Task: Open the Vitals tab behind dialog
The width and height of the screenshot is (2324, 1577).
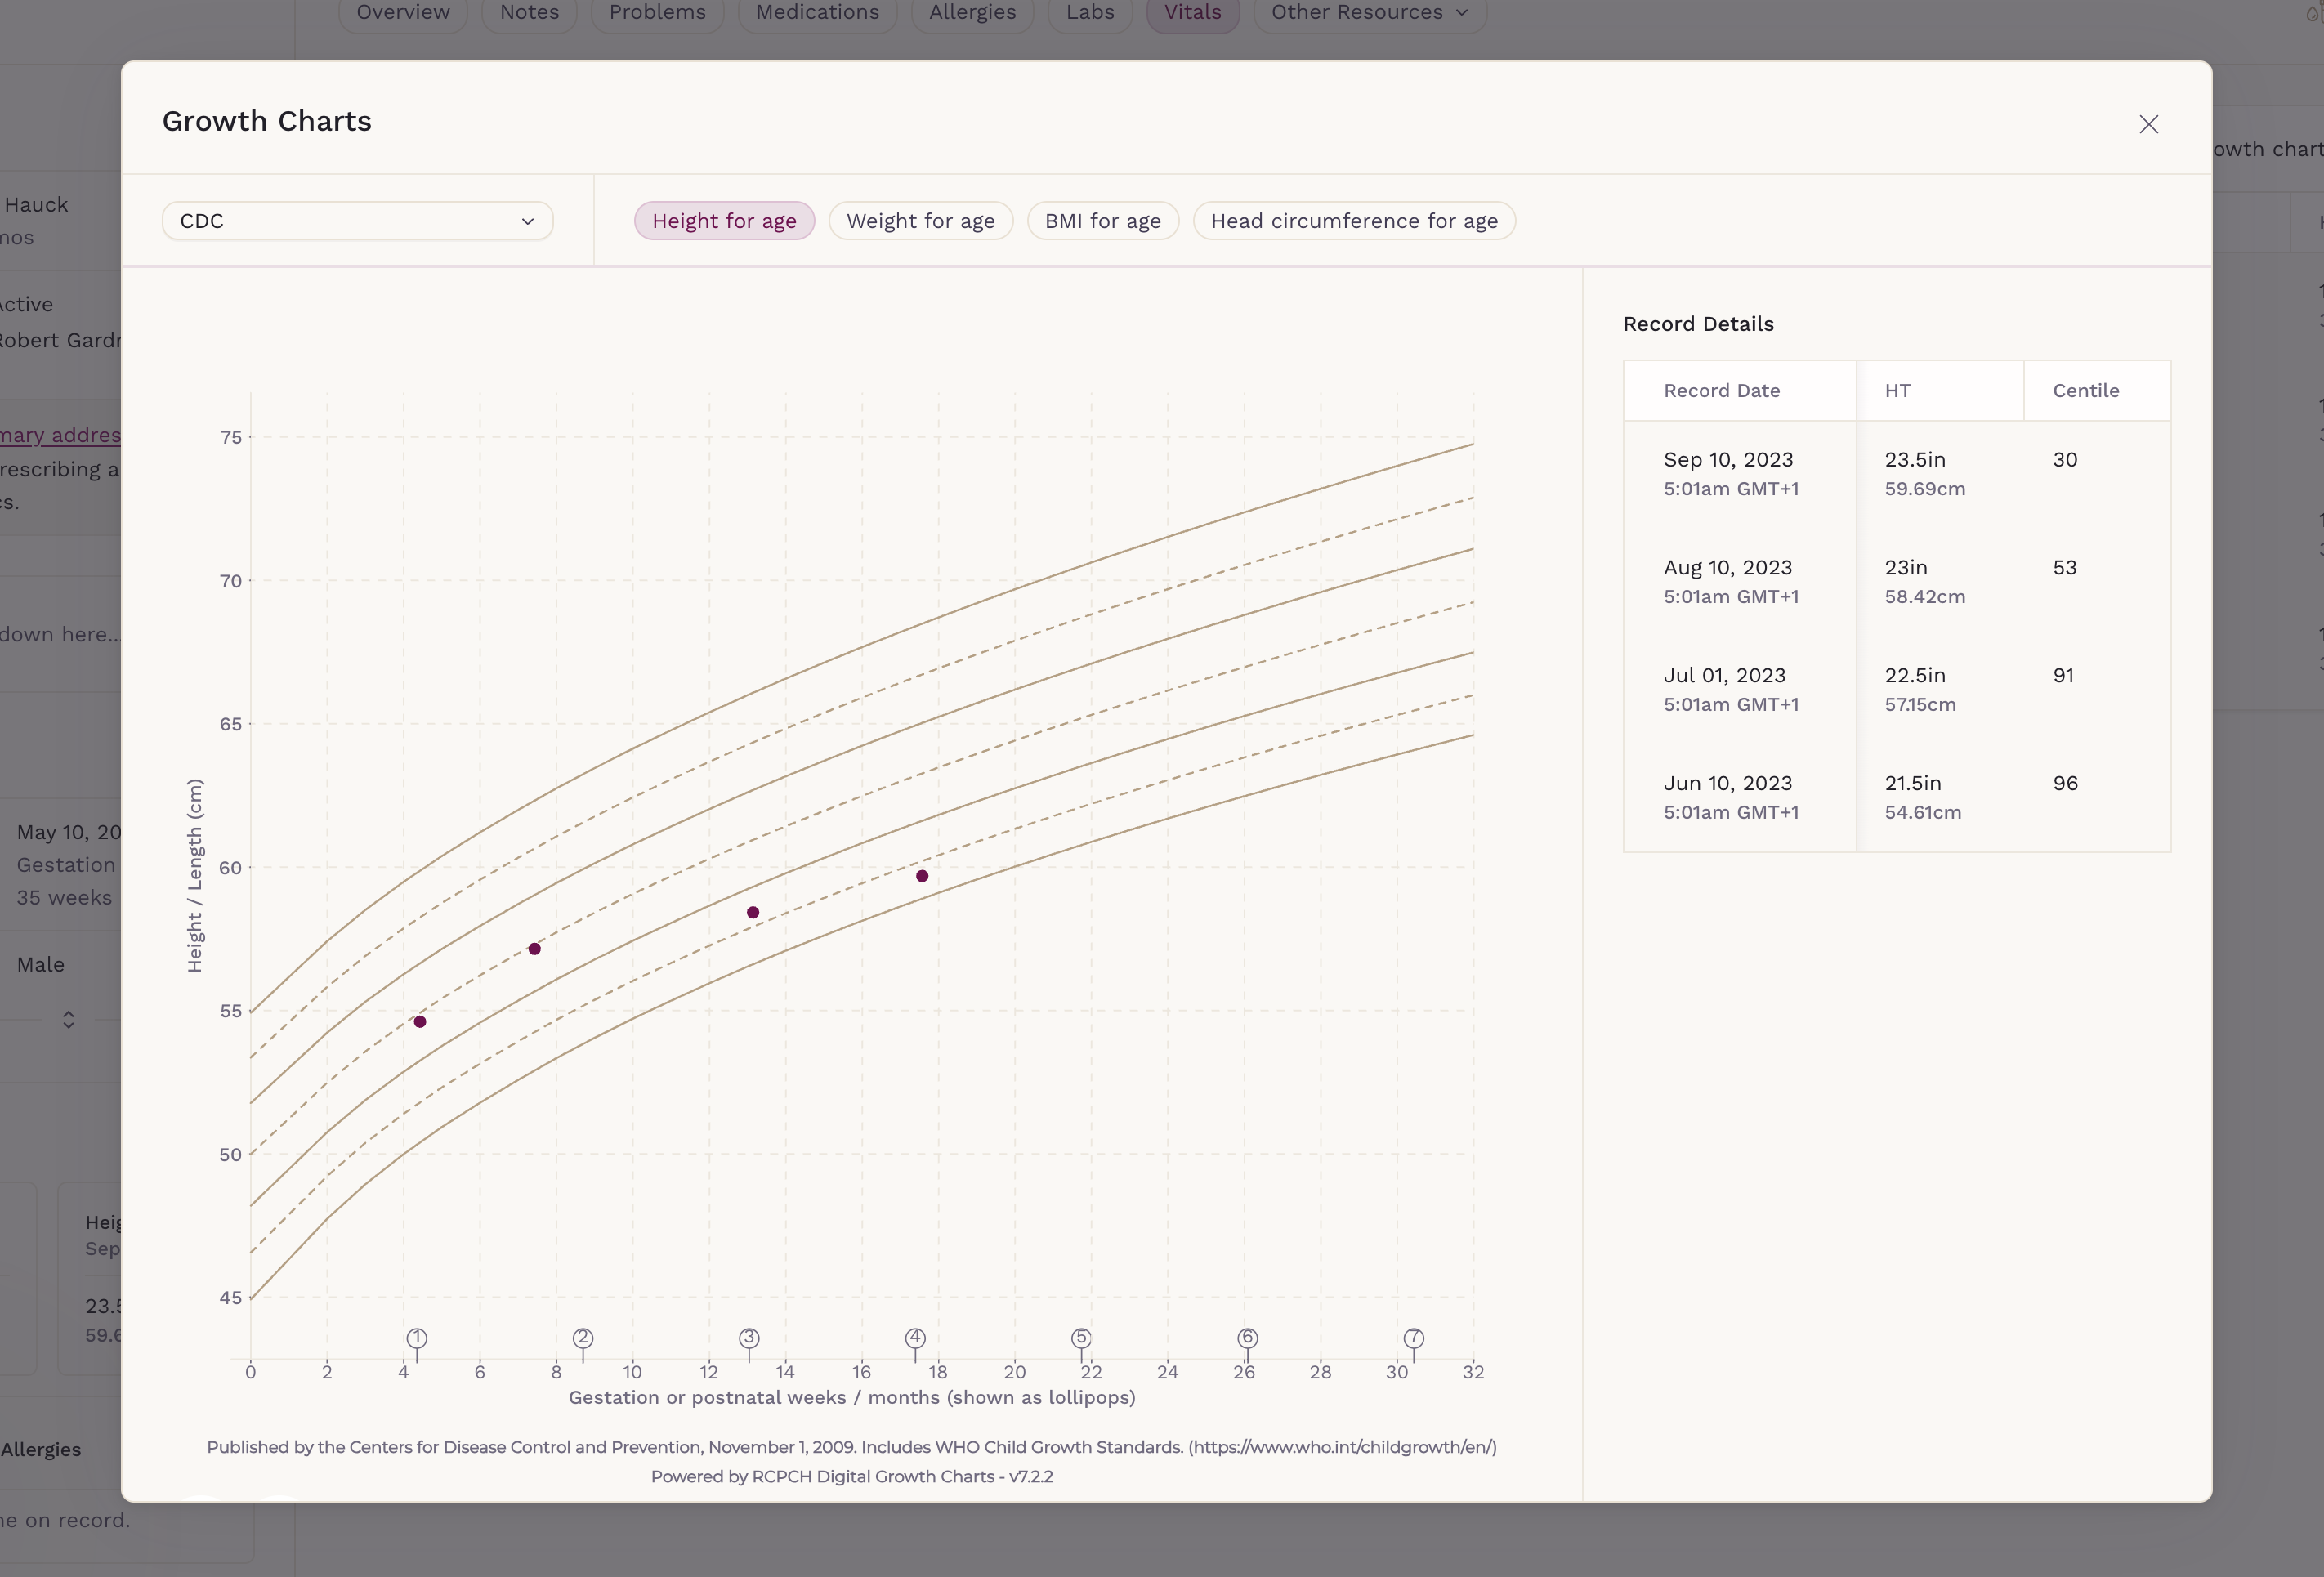Action: pos(1193,13)
